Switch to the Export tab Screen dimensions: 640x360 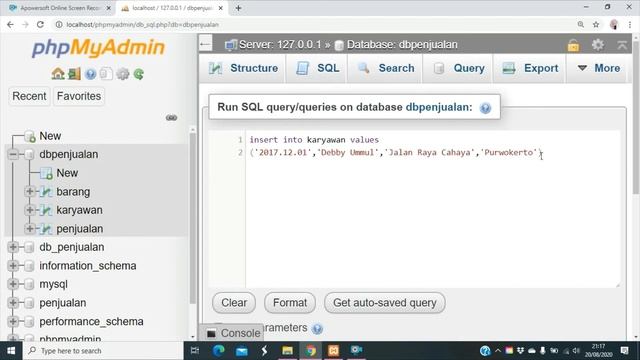(529, 68)
